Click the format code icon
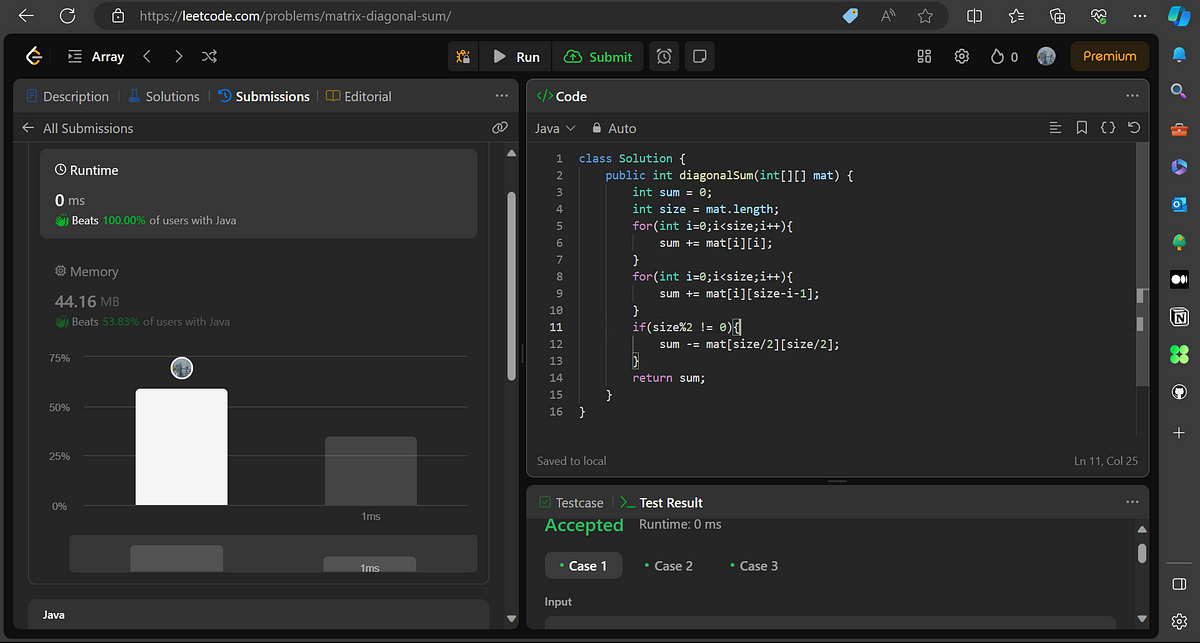This screenshot has height=643, width=1200. pos(1055,128)
